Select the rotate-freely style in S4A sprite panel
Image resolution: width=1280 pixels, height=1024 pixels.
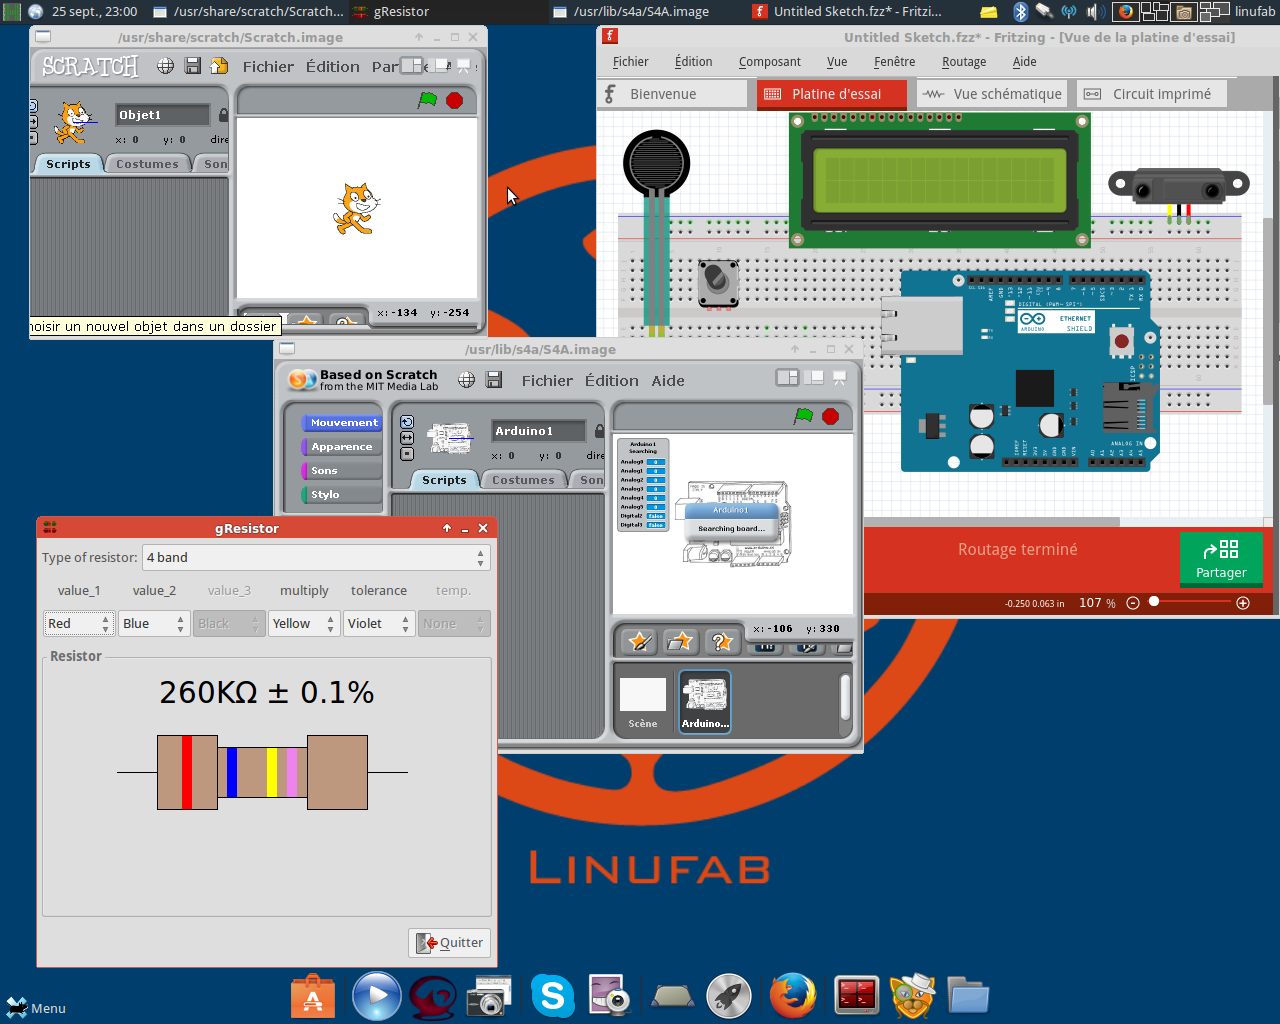[407, 422]
